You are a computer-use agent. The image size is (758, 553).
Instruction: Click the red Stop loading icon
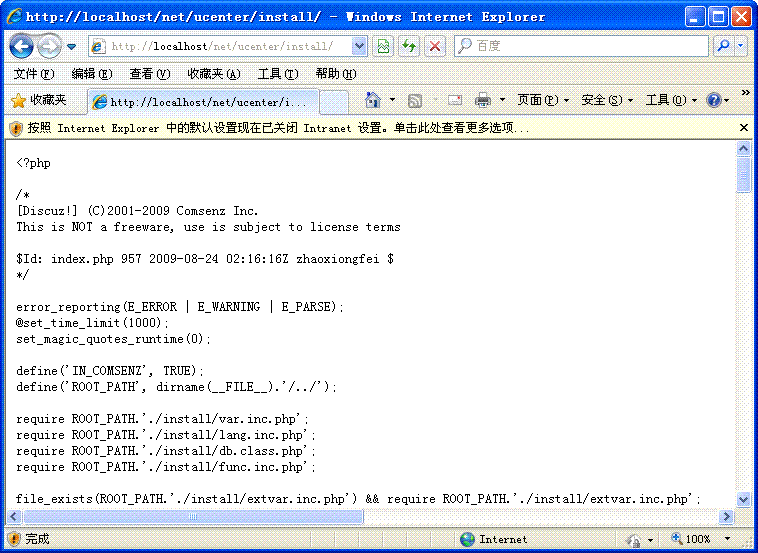pos(435,46)
